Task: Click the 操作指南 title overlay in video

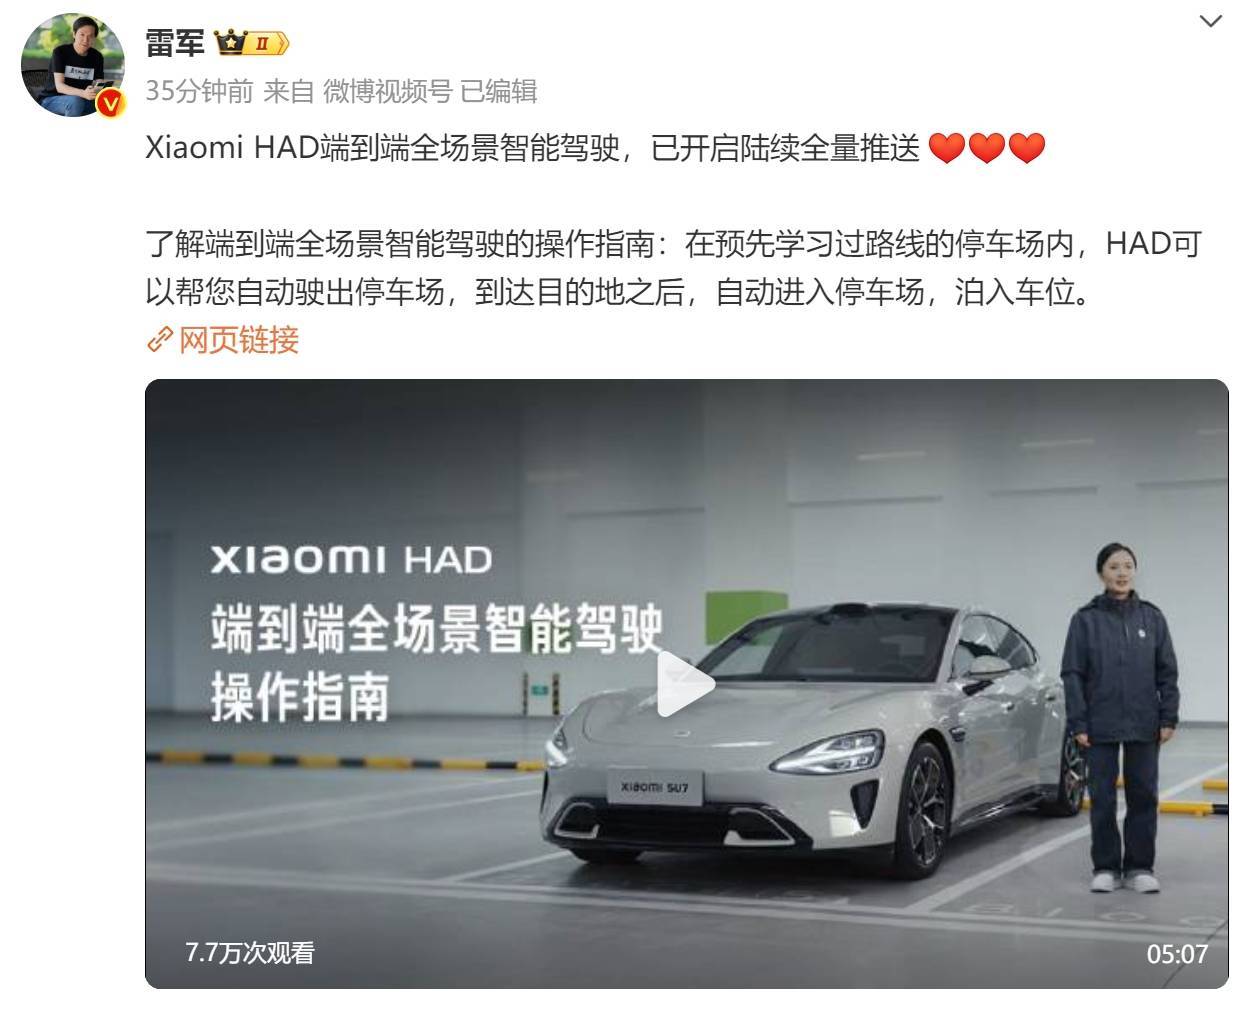Action: pyautogui.click(x=300, y=697)
